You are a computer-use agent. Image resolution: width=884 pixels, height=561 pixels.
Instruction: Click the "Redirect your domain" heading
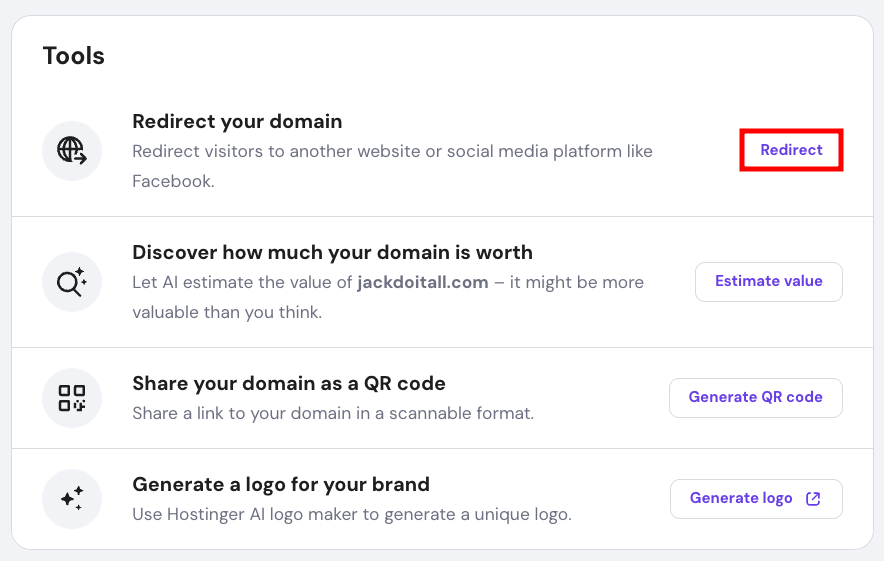click(237, 122)
